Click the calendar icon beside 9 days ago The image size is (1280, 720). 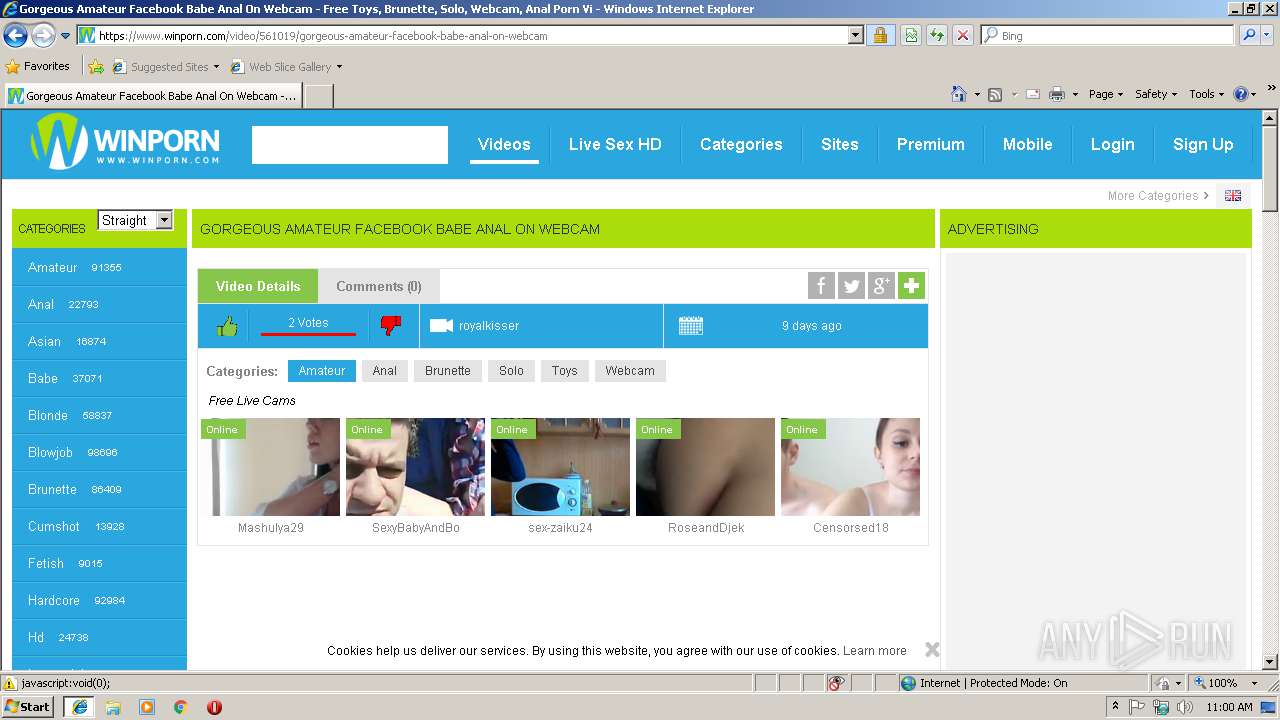point(691,326)
